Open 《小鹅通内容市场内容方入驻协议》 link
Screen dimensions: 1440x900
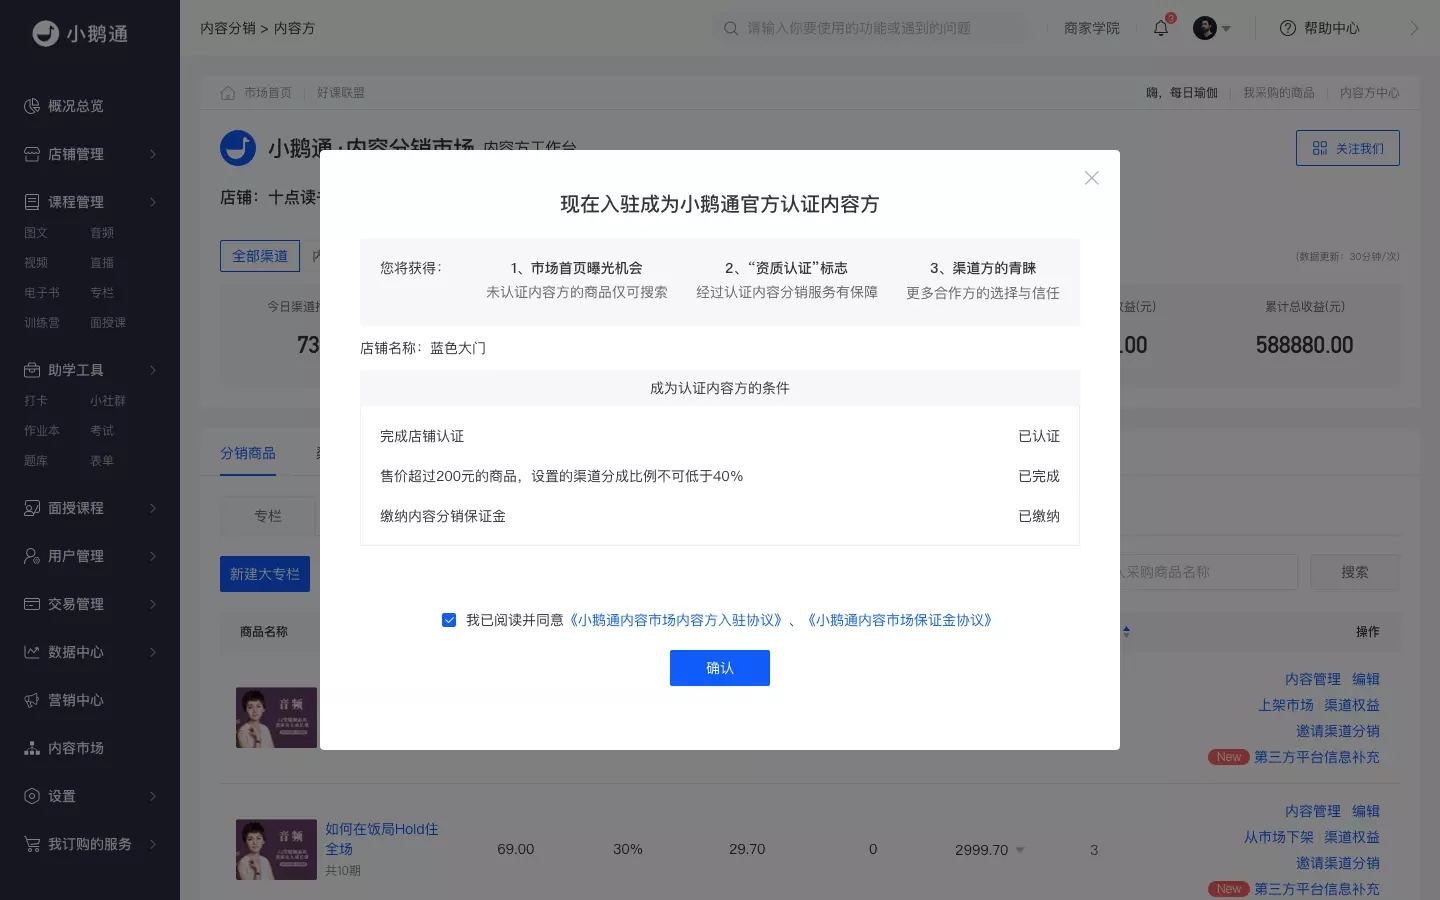pyautogui.click(x=676, y=620)
